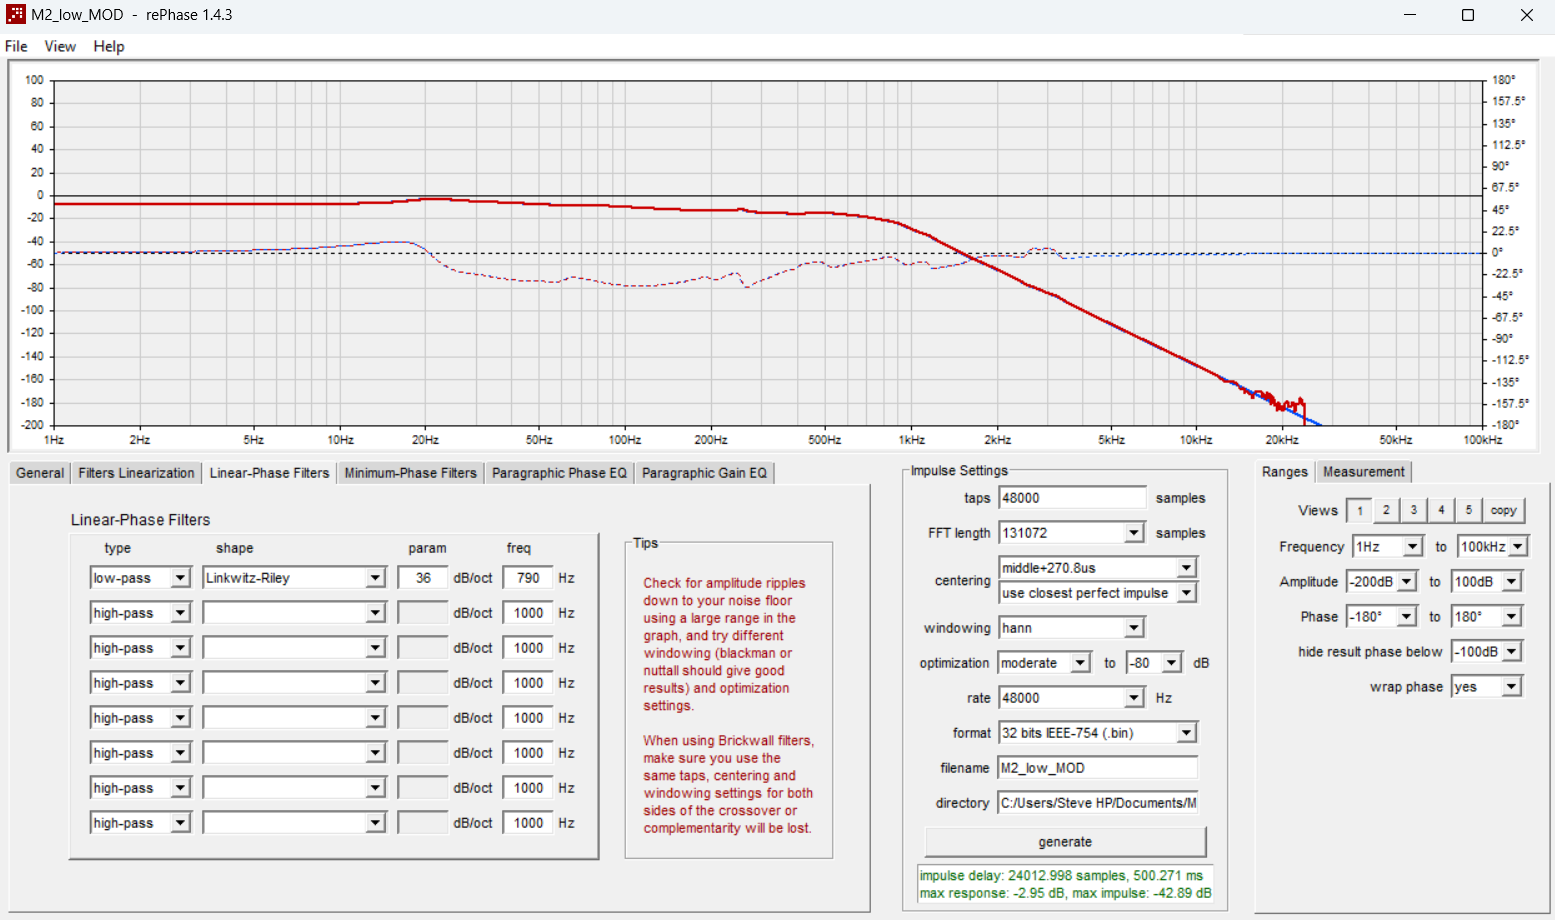The width and height of the screenshot is (1555, 920).
Task: Open the Help menu
Action: (108, 46)
